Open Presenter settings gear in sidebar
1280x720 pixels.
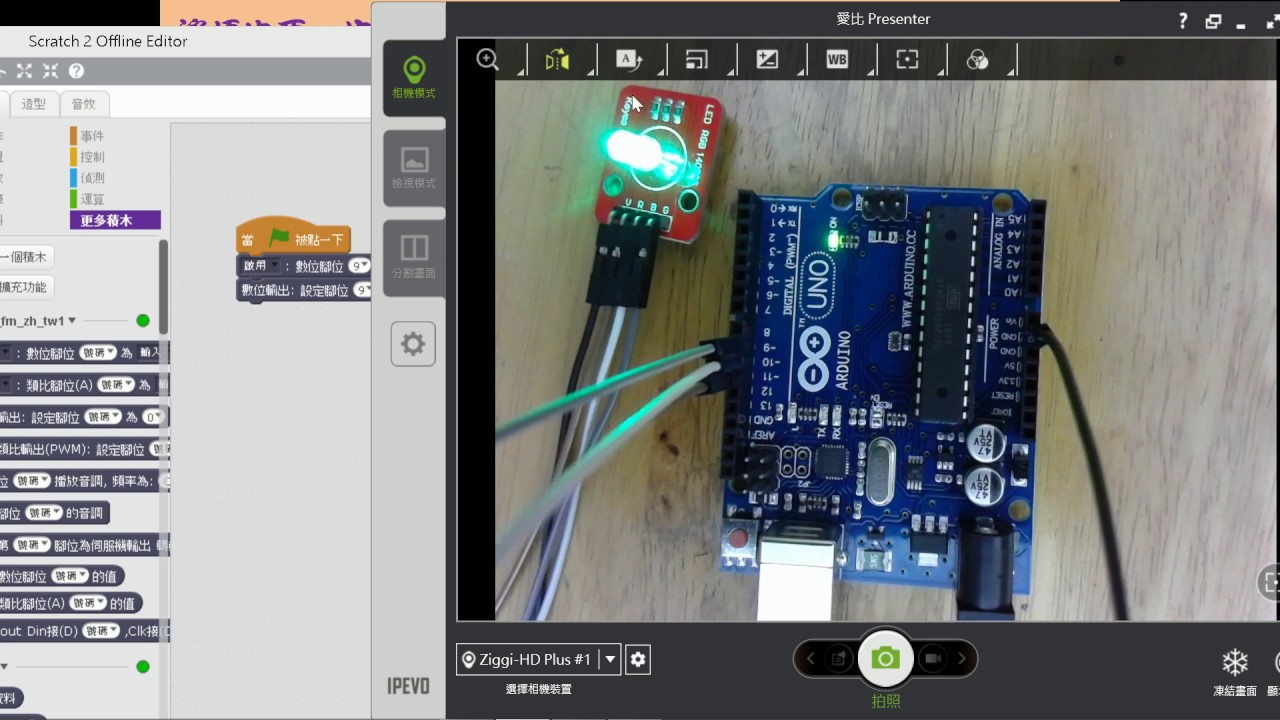tap(413, 344)
